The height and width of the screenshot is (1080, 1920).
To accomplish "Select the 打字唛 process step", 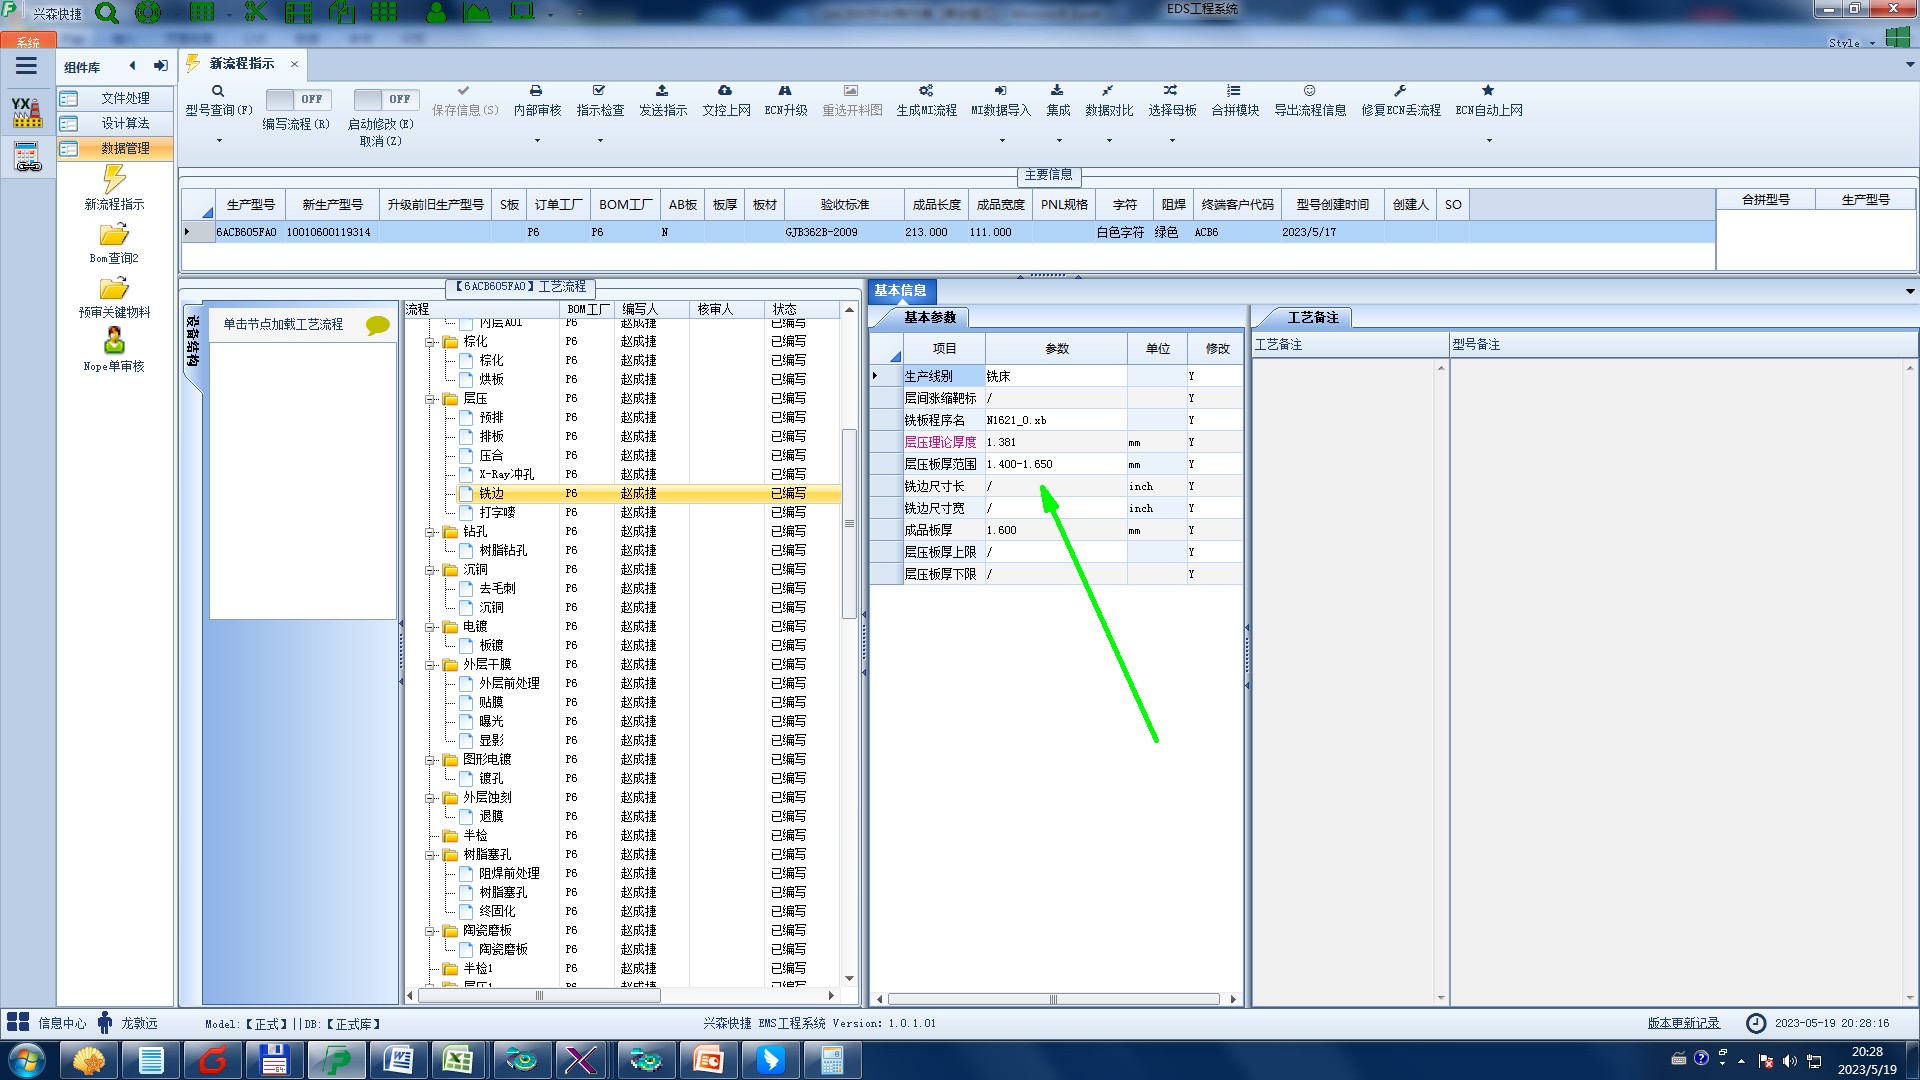I will click(496, 512).
